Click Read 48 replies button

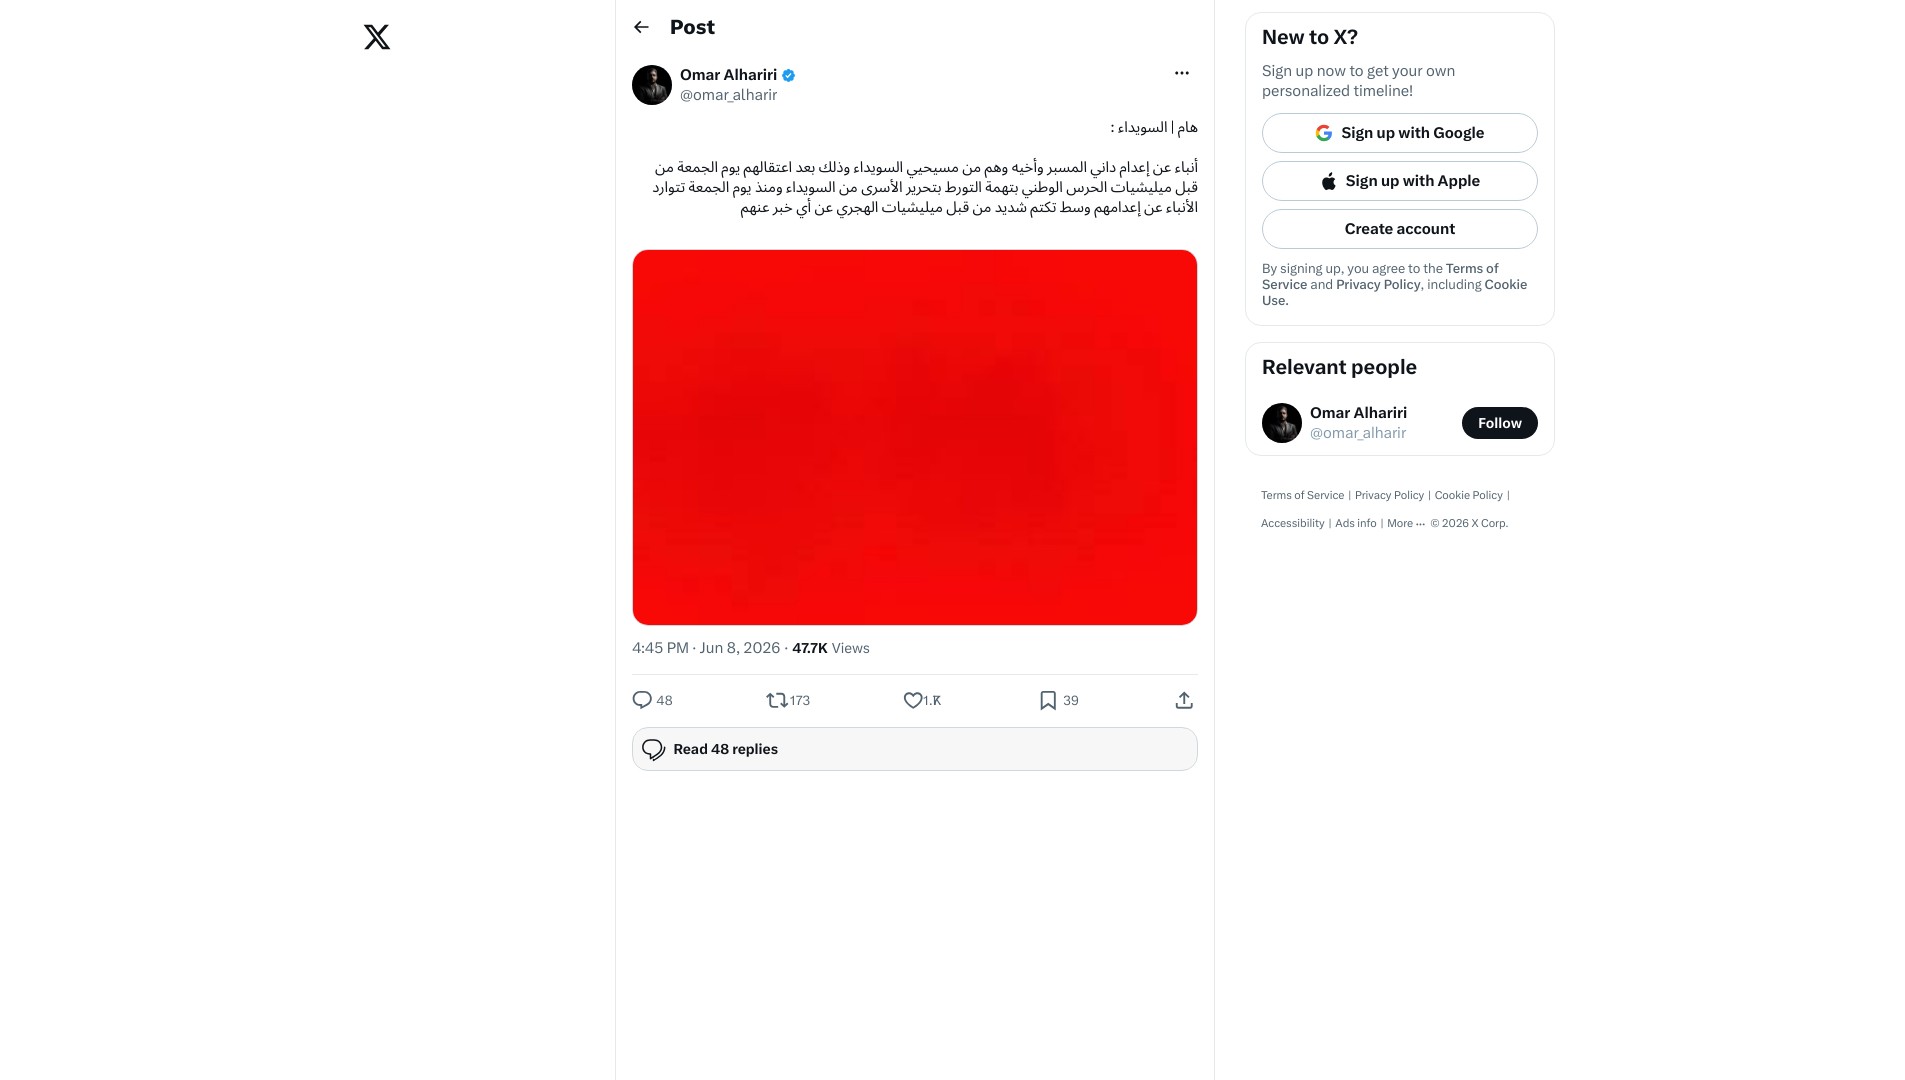pos(914,749)
